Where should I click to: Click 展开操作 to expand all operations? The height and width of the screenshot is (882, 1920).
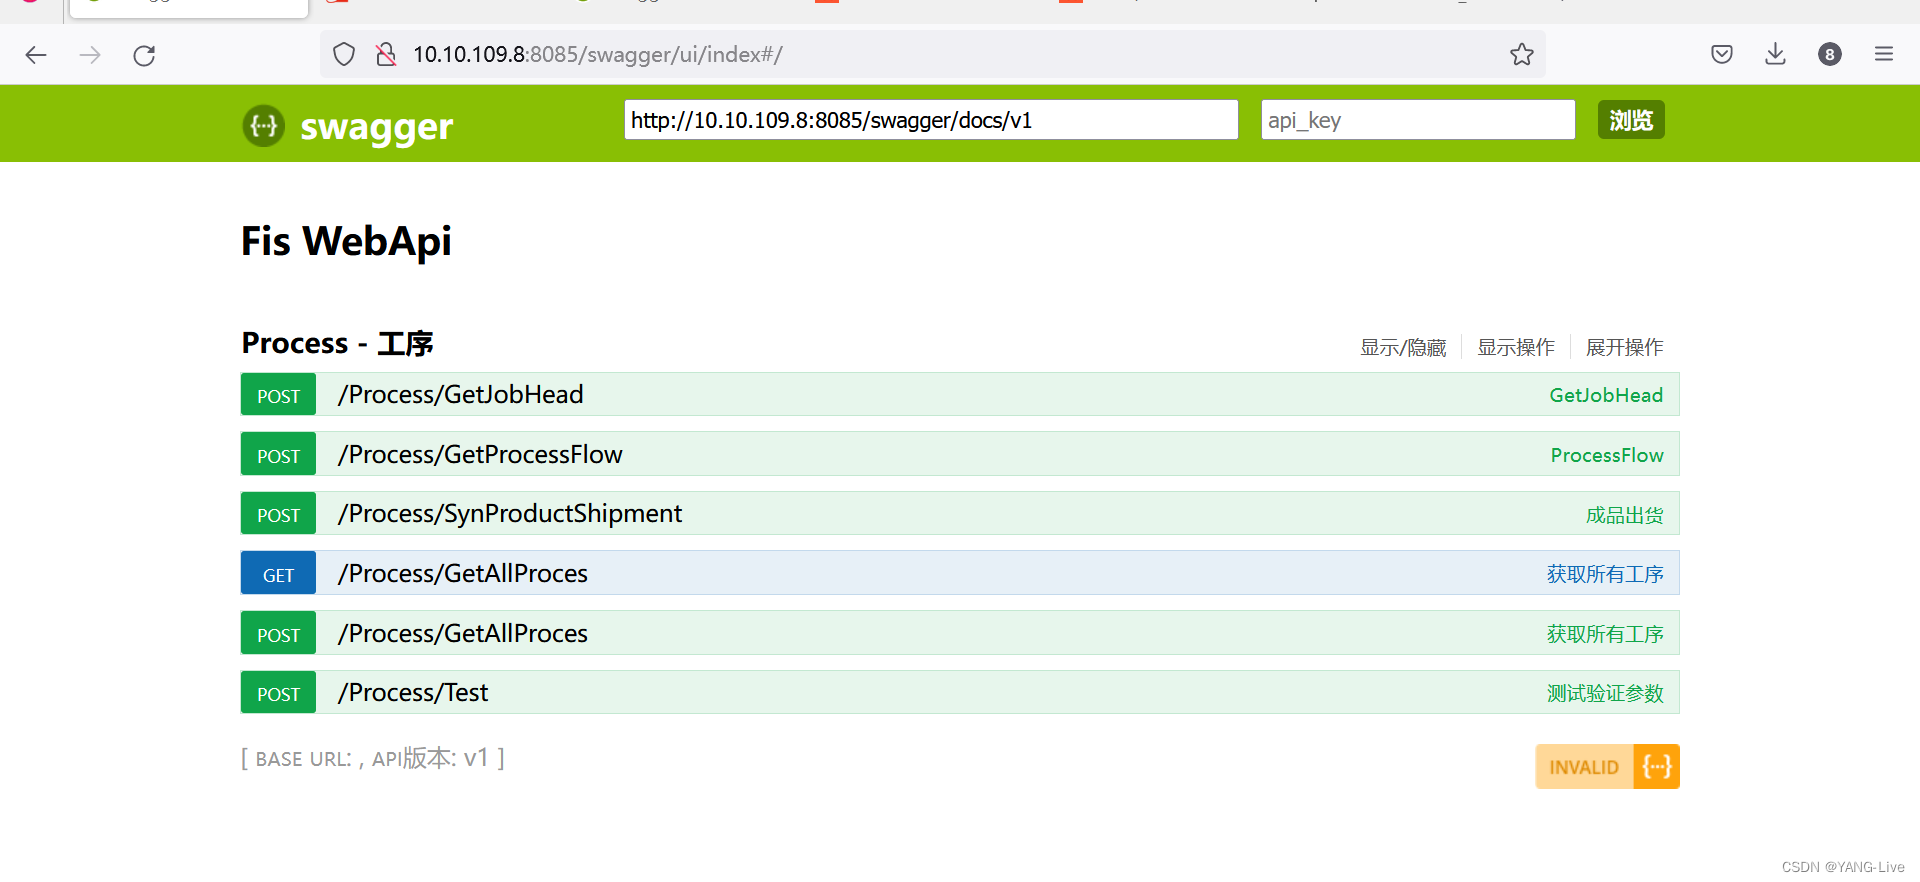click(1625, 347)
